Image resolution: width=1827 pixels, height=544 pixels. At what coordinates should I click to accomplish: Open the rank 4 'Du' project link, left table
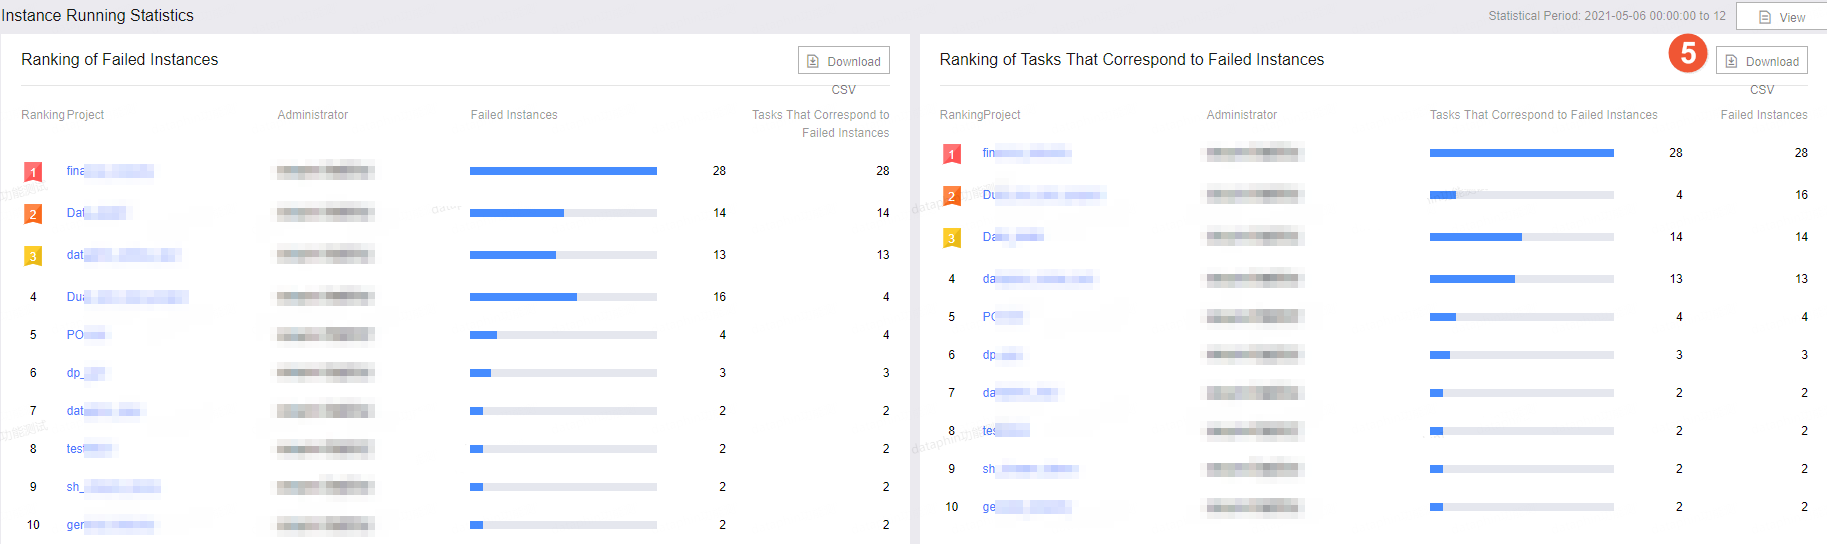127,297
